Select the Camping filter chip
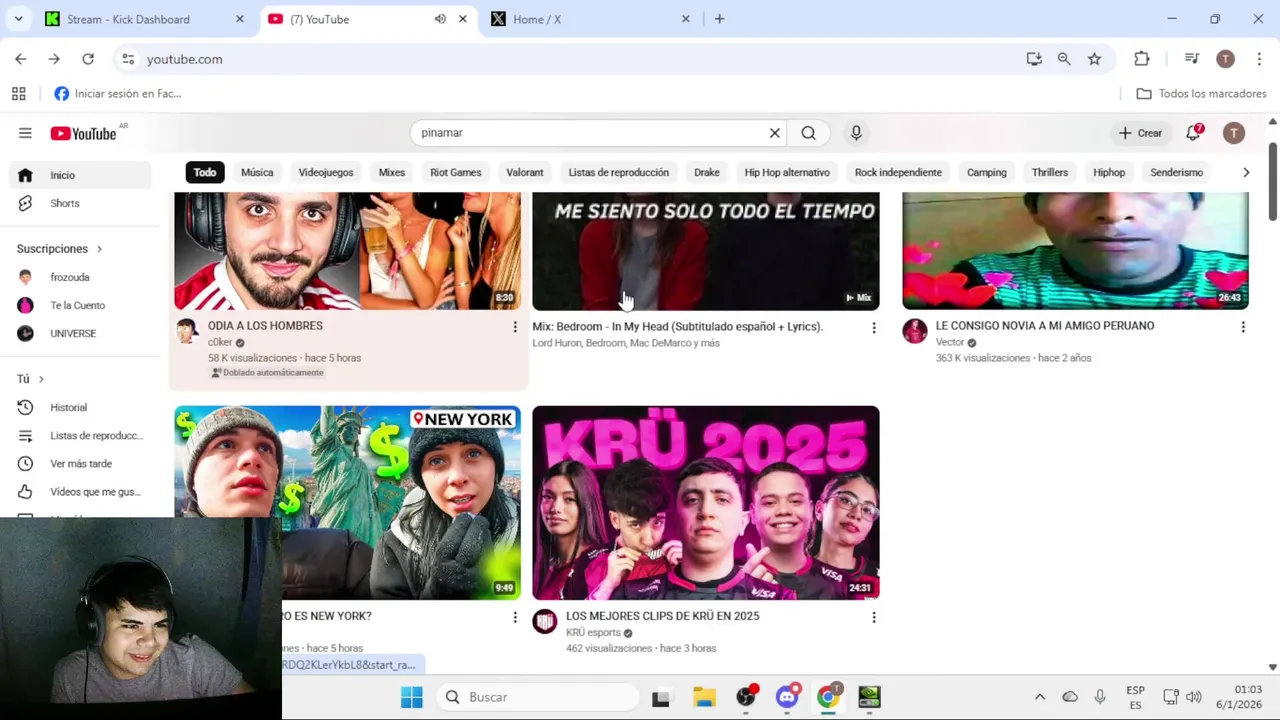The image size is (1280, 720). pos(987,172)
